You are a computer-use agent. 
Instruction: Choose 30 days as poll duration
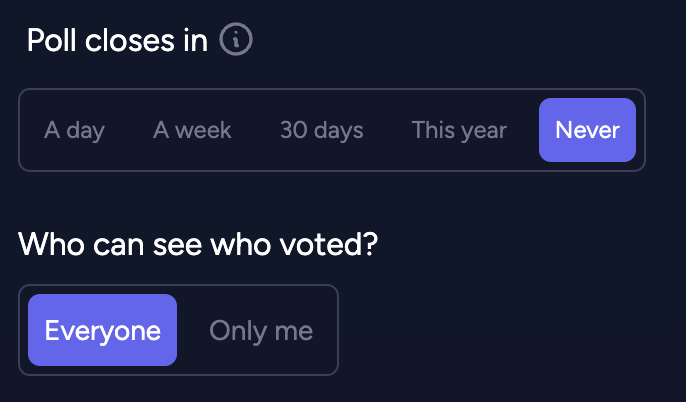(322, 130)
